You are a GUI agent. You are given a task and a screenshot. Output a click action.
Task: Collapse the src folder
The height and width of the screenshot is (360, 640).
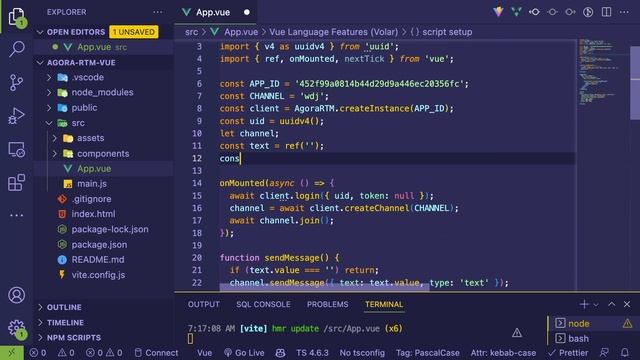tap(49, 123)
